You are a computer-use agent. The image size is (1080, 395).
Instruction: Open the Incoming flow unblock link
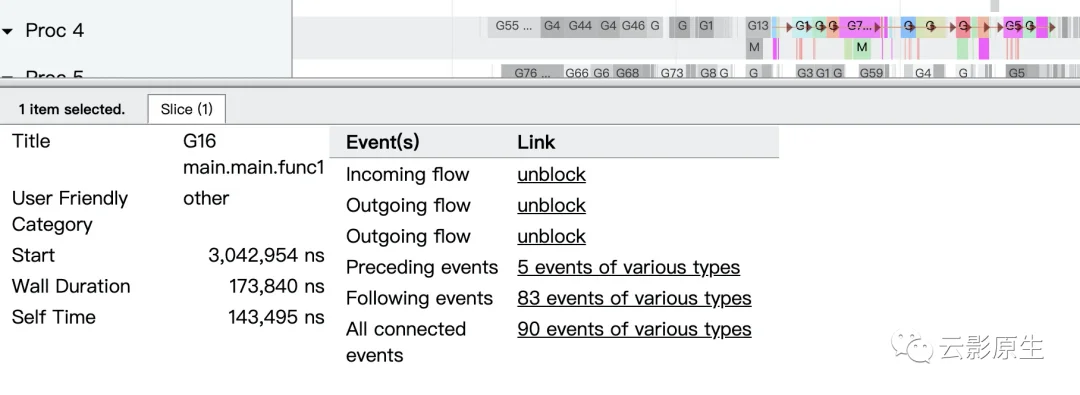point(551,174)
